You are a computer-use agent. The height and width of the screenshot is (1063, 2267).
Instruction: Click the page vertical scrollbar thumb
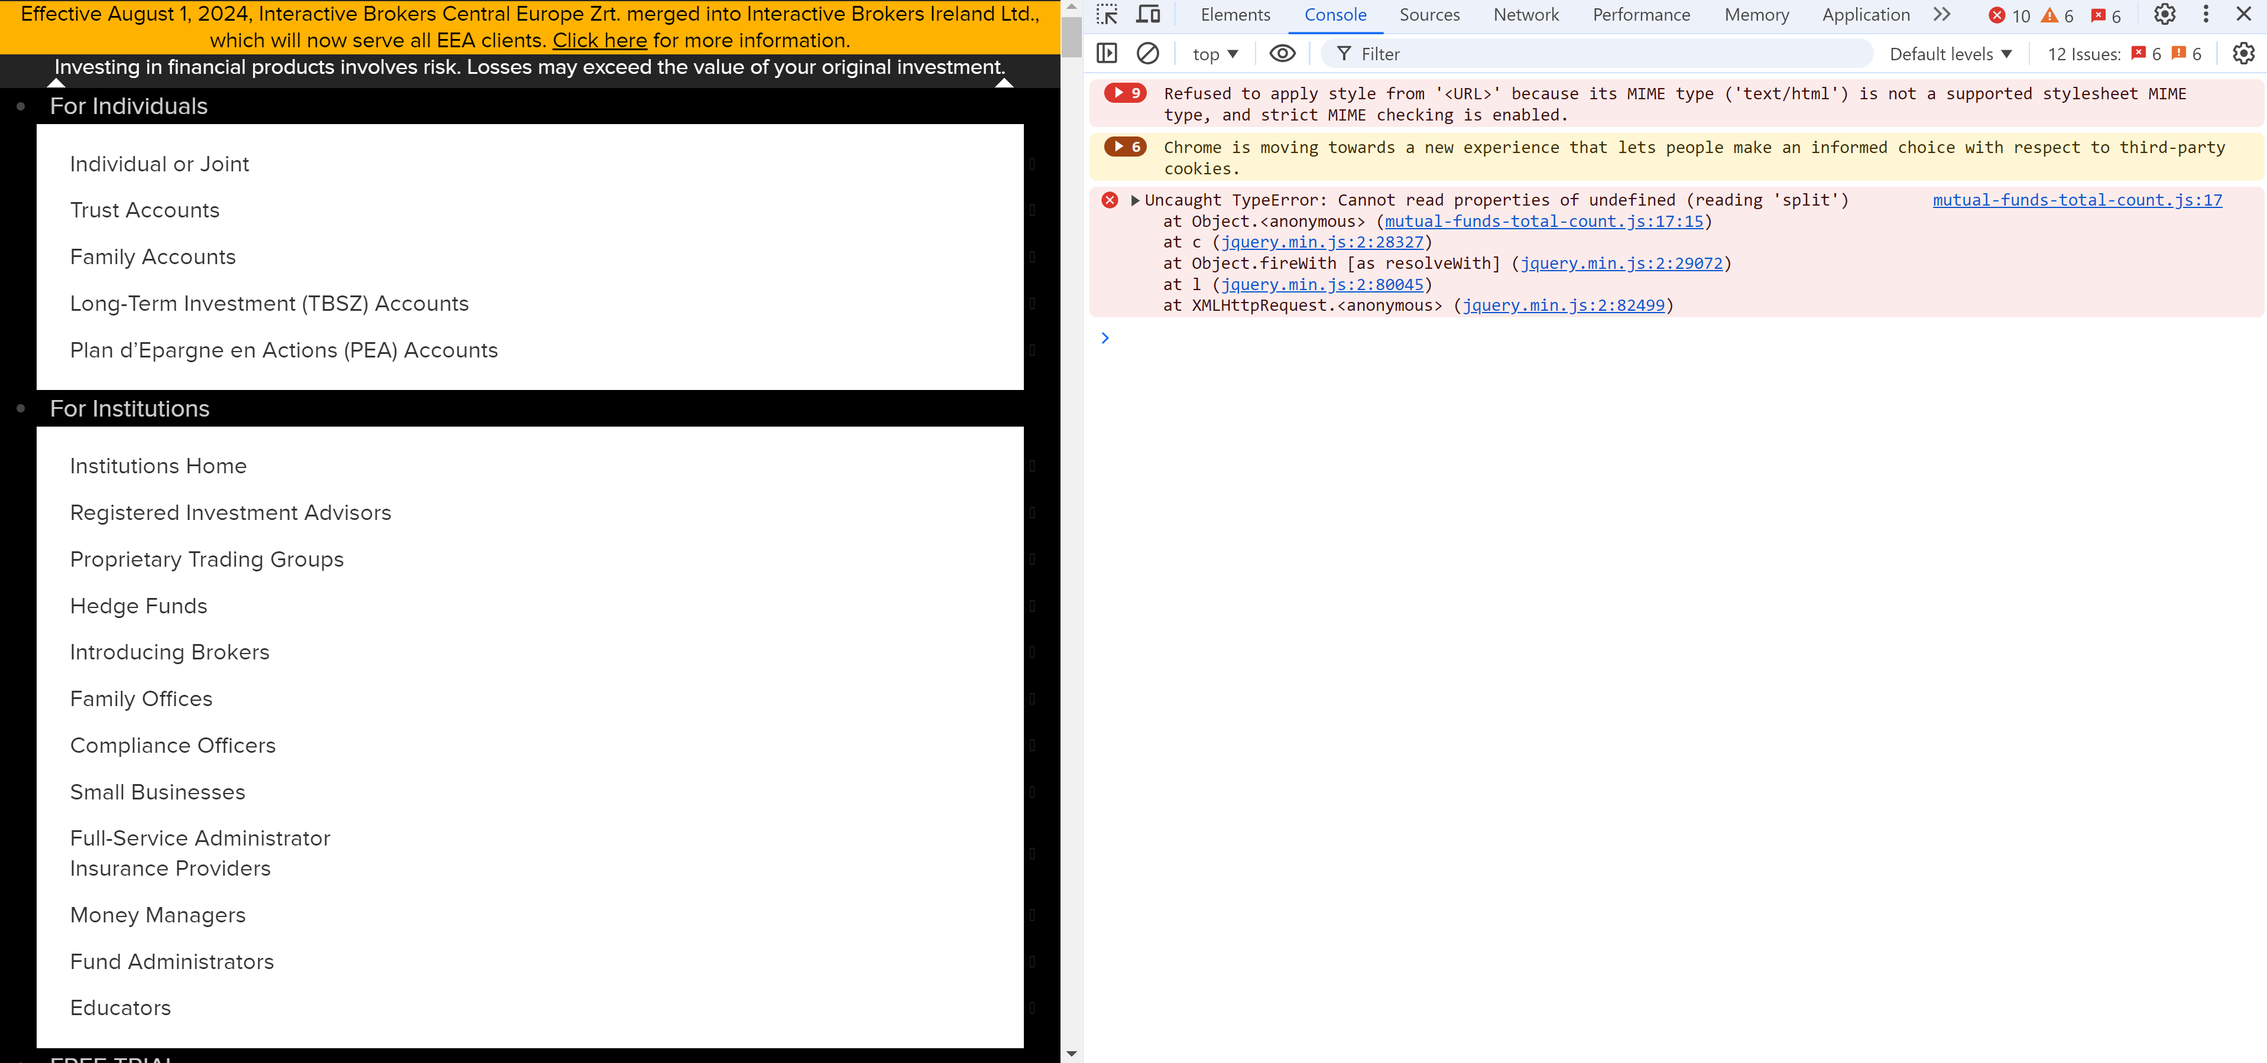point(1071,37)
